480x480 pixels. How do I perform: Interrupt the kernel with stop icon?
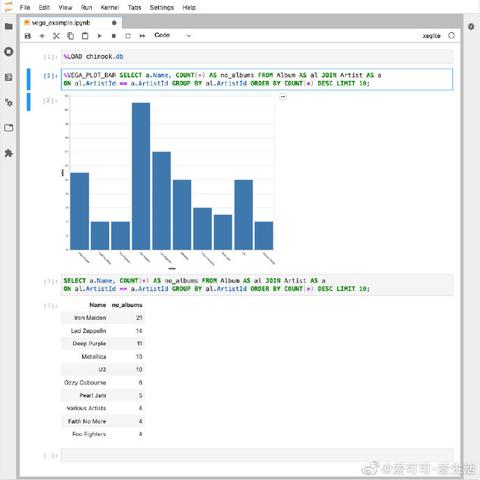(114, 36)
